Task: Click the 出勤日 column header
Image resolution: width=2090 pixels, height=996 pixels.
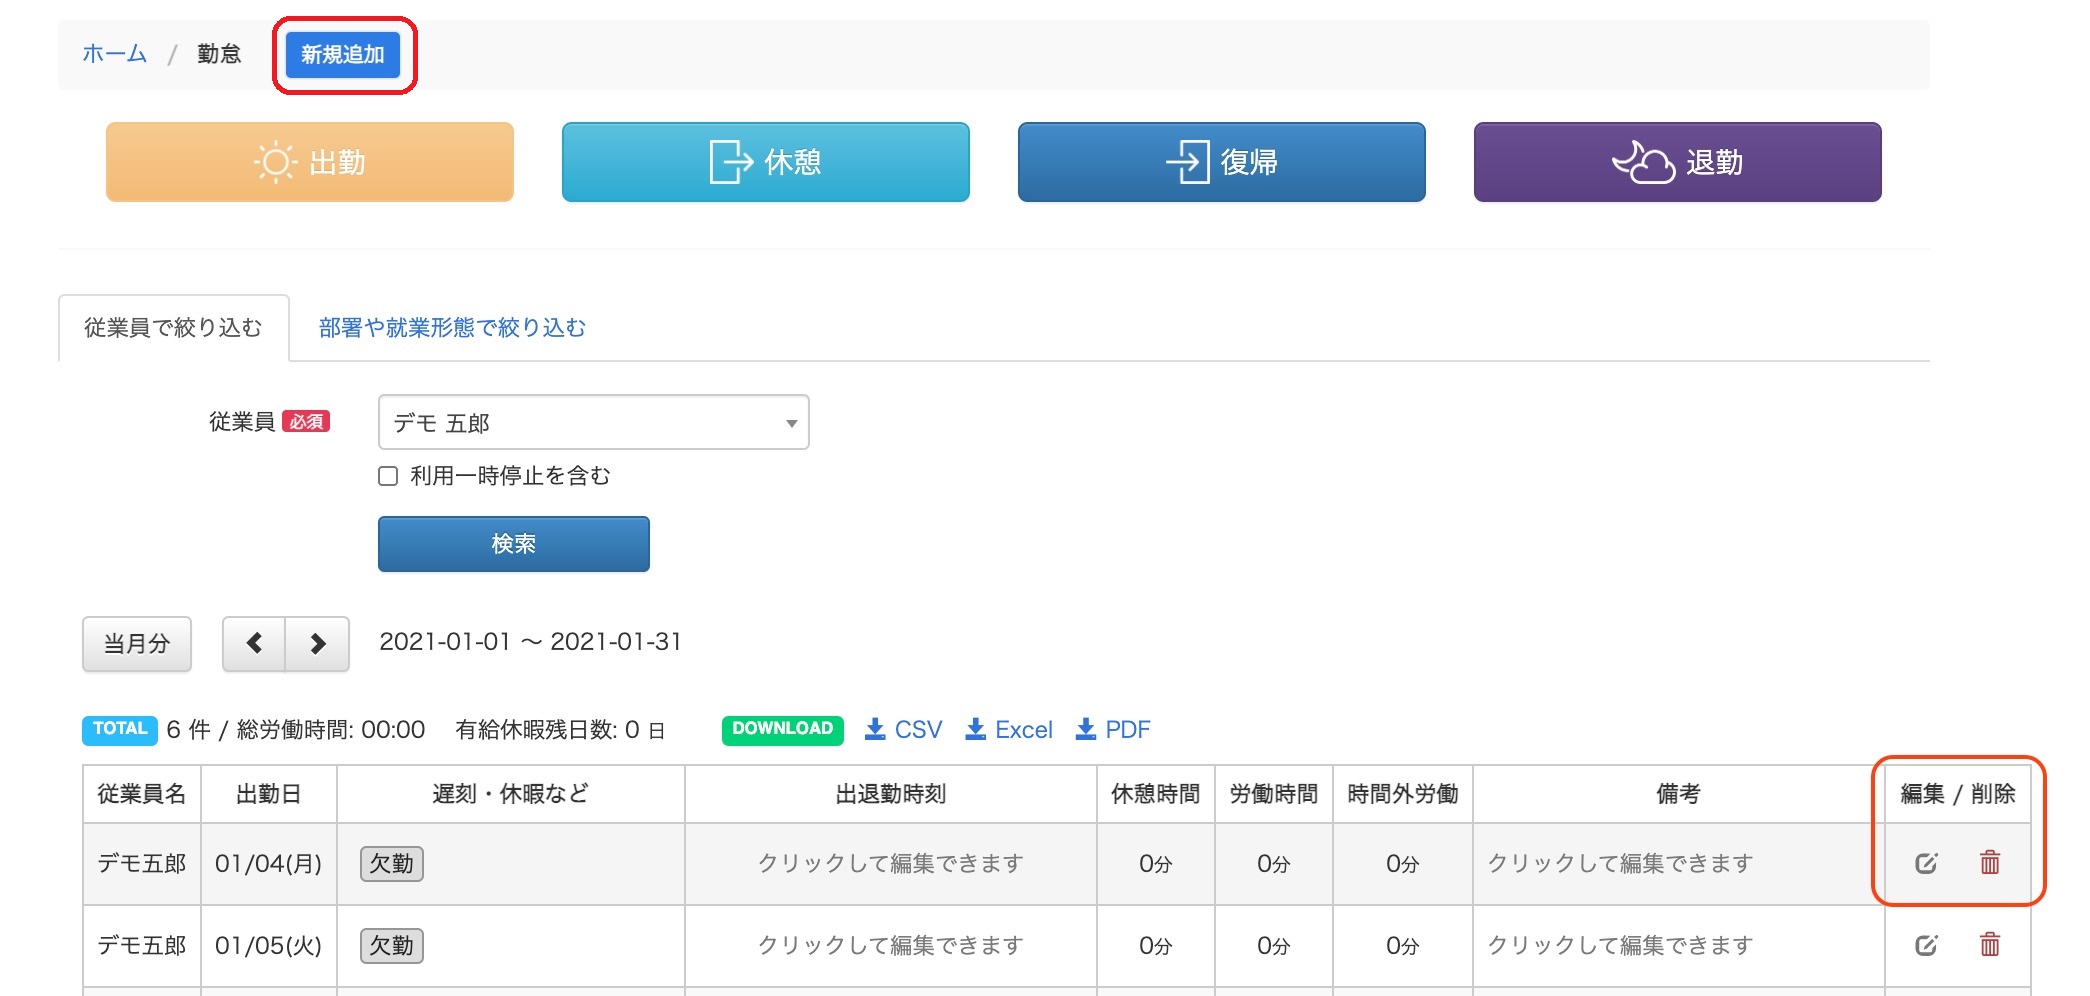Action: pyautogui.click(x=269, y=794)
